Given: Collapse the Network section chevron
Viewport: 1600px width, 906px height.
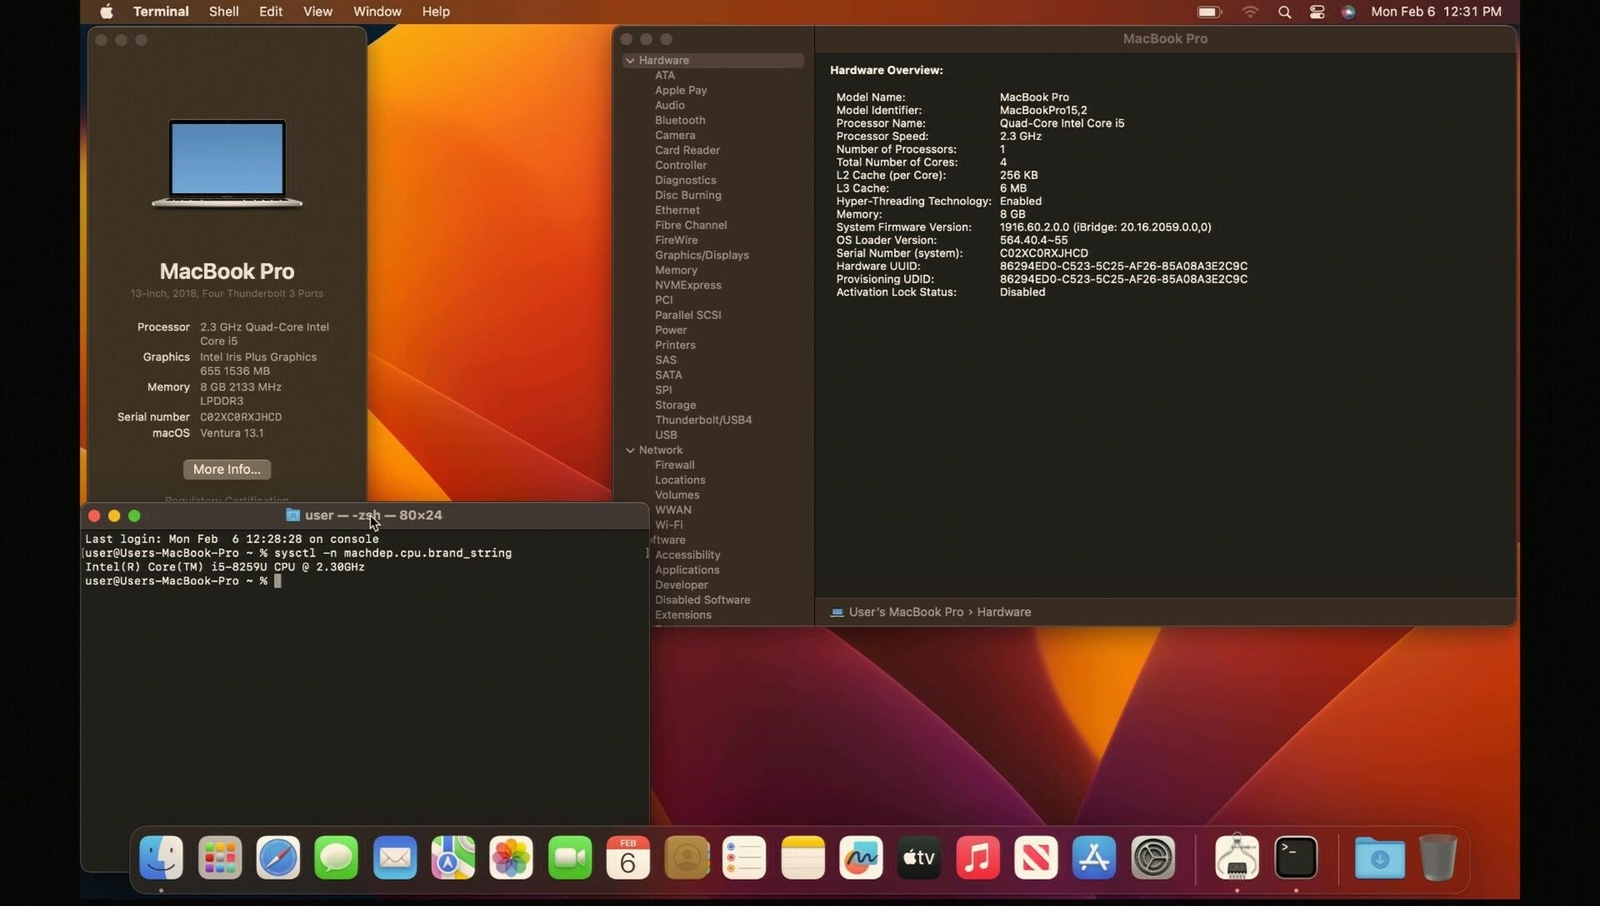Looking at the screenshot, I should (630, 451).
